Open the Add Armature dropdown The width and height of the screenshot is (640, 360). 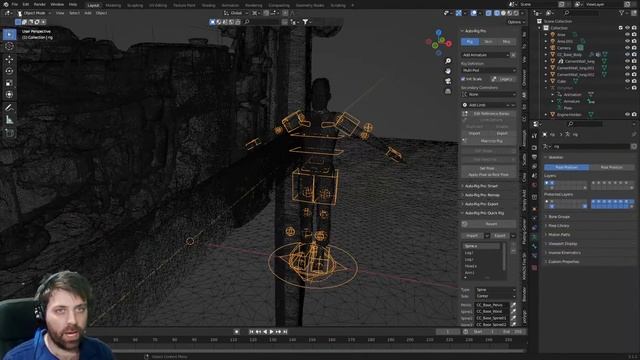point(485,55)
